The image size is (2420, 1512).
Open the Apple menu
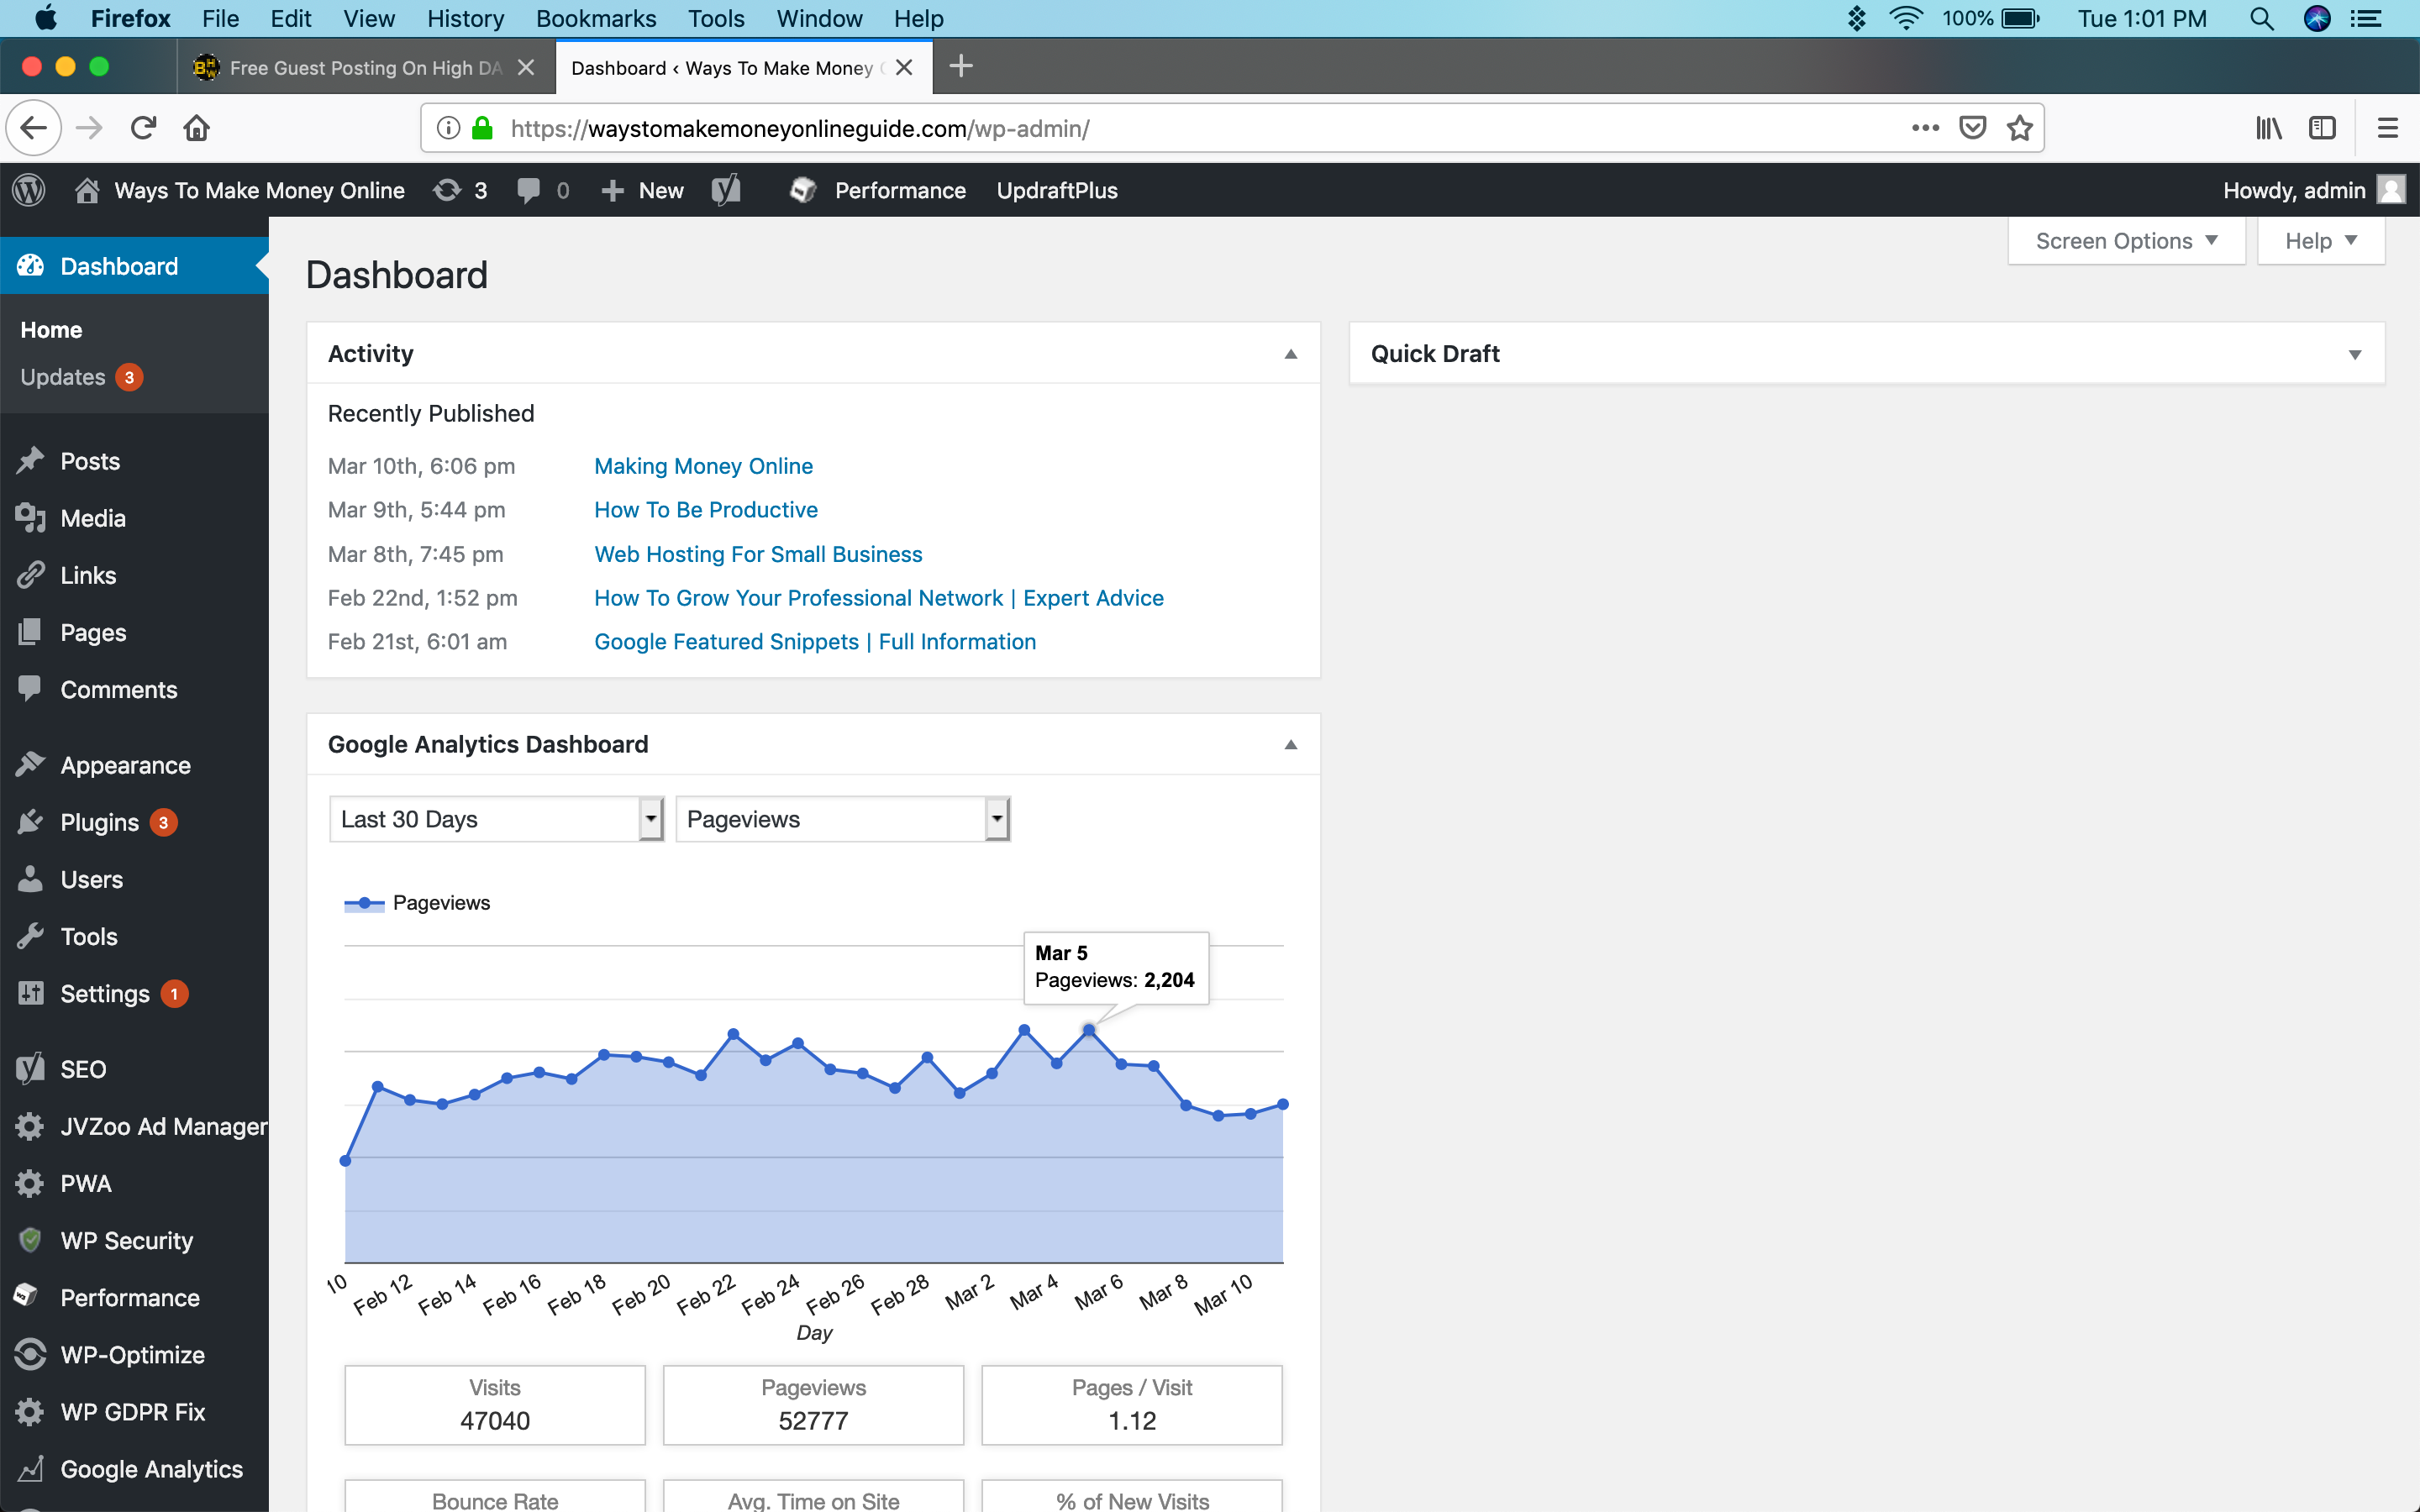pos(46,19)
